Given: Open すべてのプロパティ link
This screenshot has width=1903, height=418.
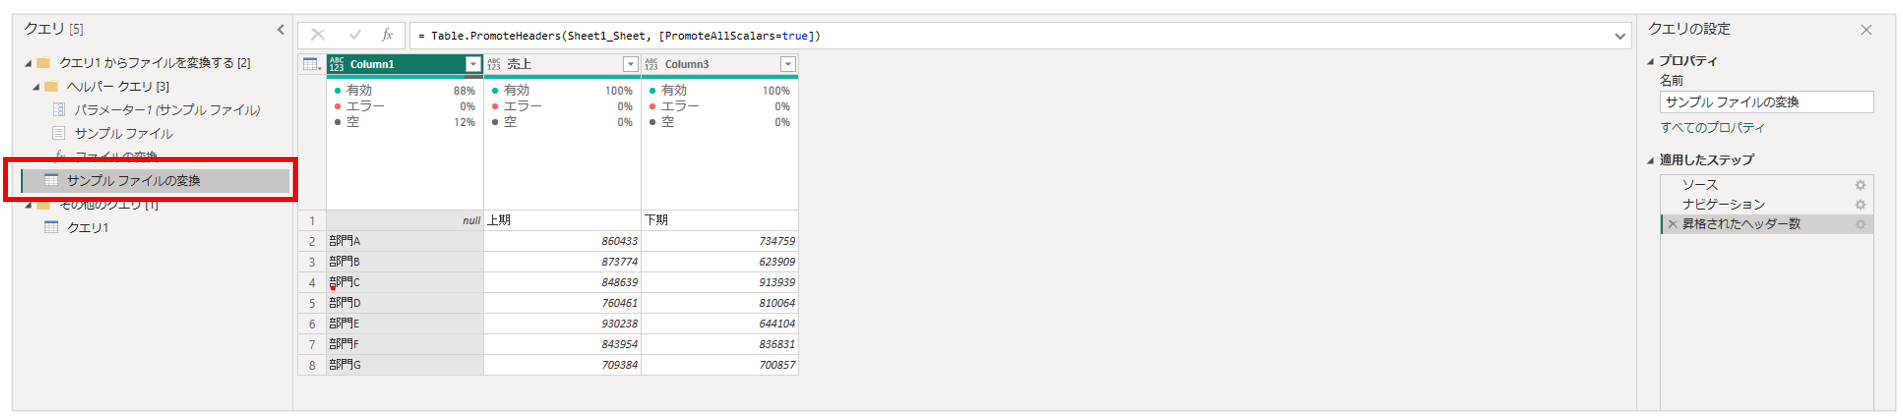Looking at the screenshot, I should click(x=1712, y=127).
